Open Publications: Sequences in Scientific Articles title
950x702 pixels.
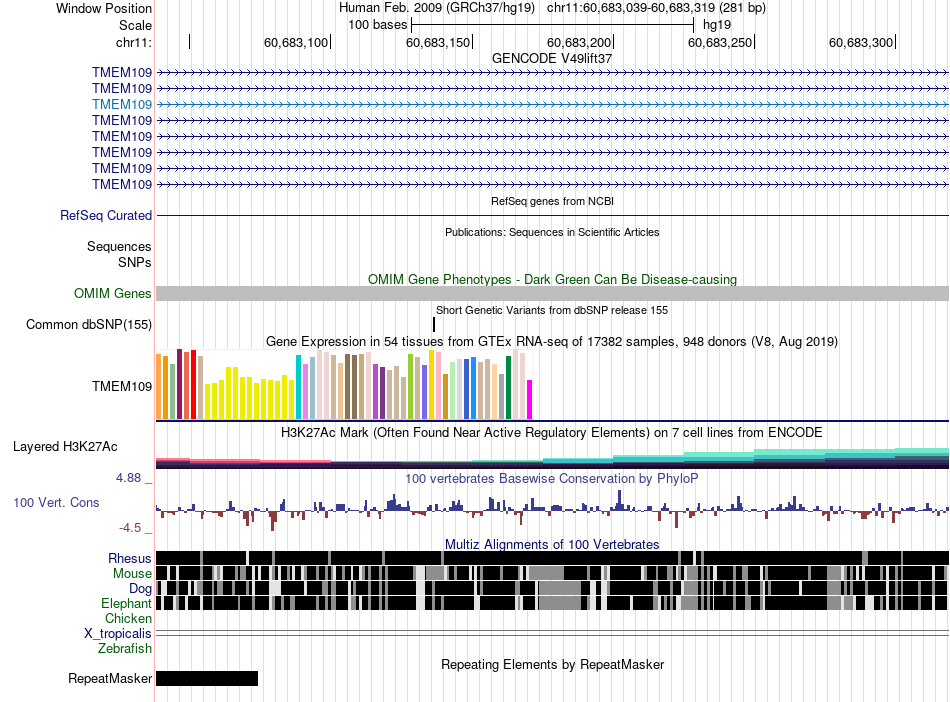point(552,232)
